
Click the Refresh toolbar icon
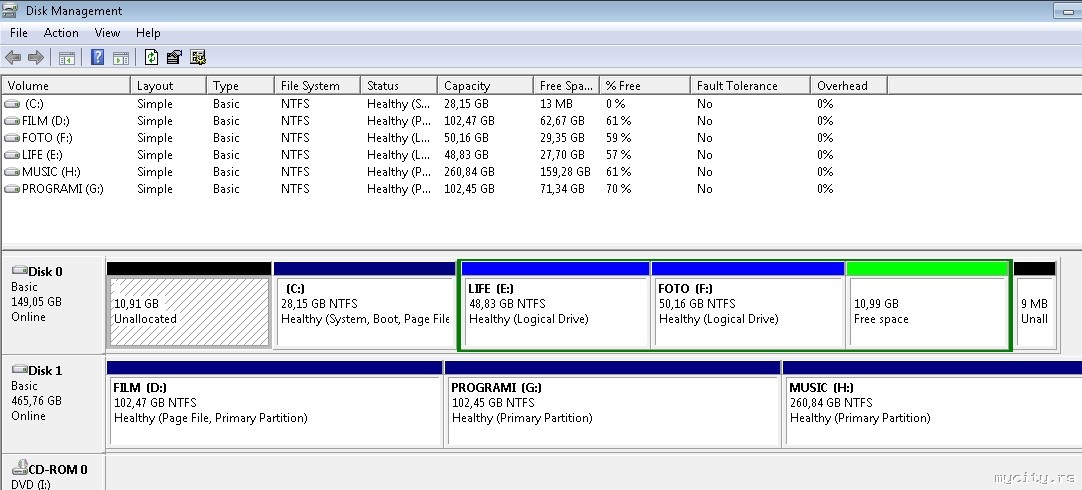pos(152,57)
